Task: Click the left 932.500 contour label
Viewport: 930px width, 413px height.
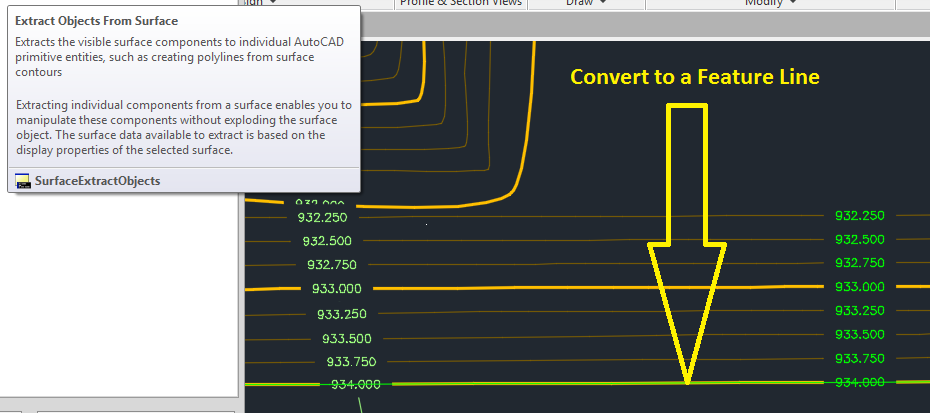Action: [x=327, y=242]
